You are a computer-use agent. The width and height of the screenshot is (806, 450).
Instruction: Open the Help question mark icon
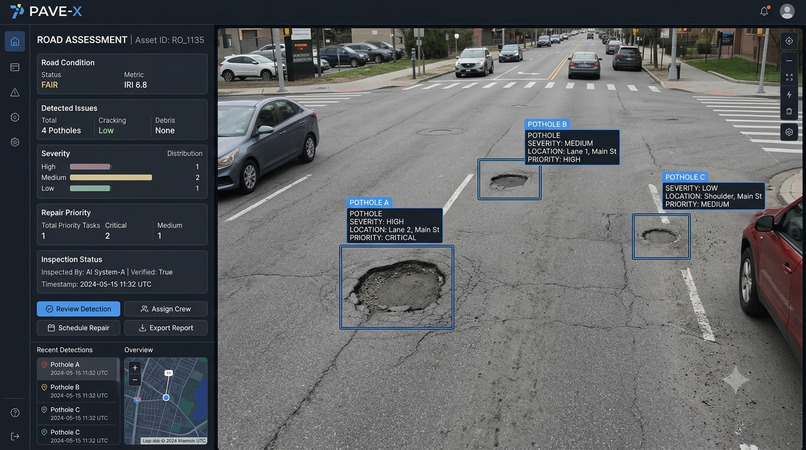coord(15,412)
